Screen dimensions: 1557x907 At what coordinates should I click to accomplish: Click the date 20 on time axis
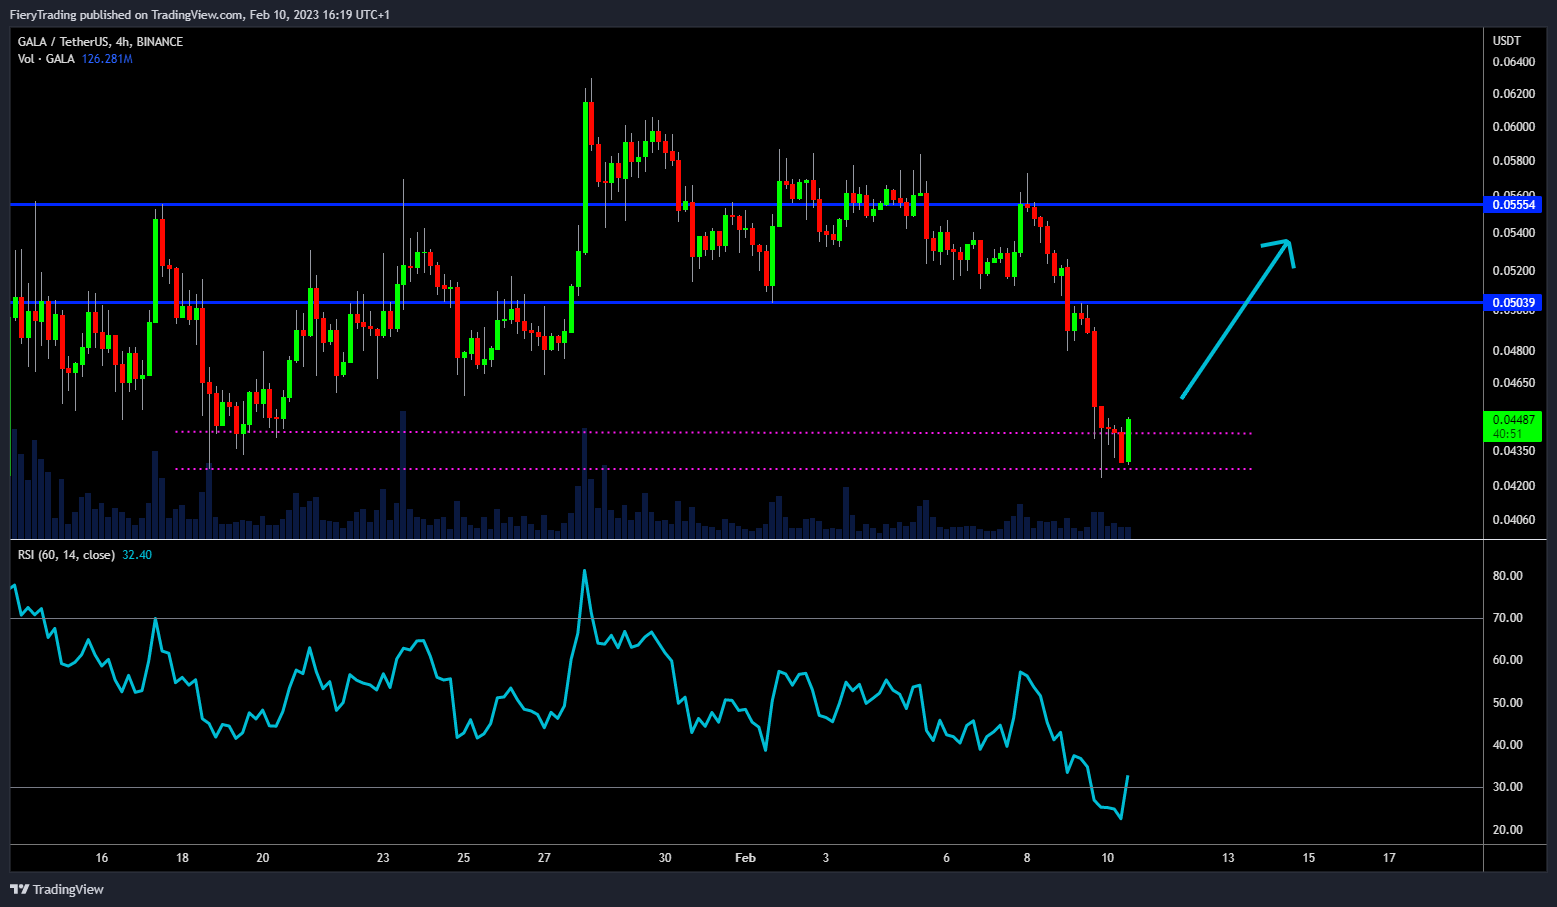tap(263, 858)
